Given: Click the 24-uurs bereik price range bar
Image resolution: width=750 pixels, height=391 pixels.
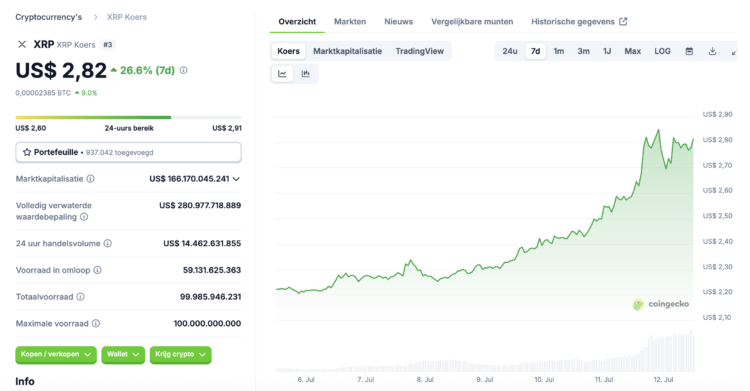Looking at the screenshot, I should click(x=128, y=117).
